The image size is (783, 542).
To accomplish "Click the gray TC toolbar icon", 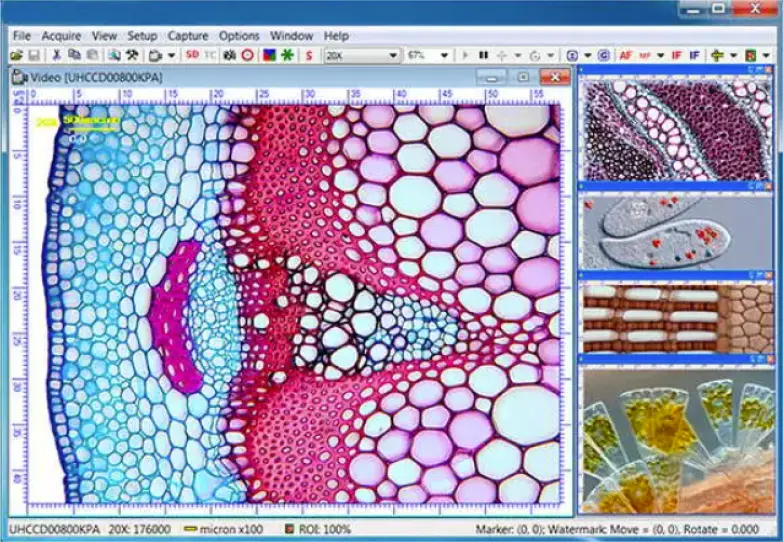I will coord(210,55).
